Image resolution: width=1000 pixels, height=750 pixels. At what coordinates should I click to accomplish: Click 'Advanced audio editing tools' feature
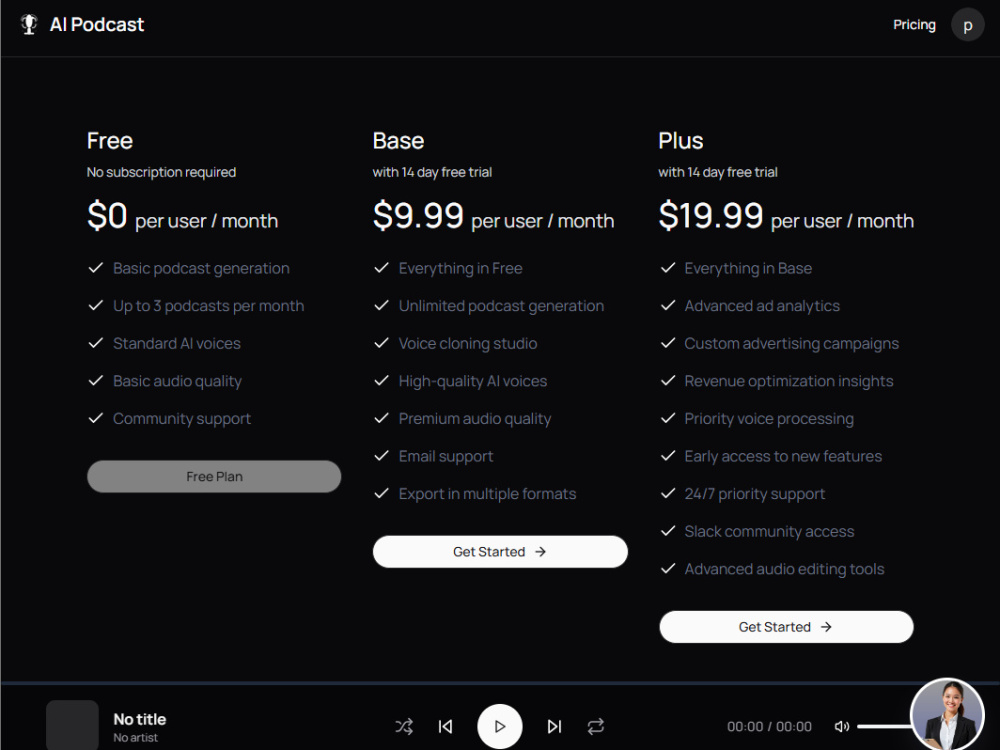(784, 570)
